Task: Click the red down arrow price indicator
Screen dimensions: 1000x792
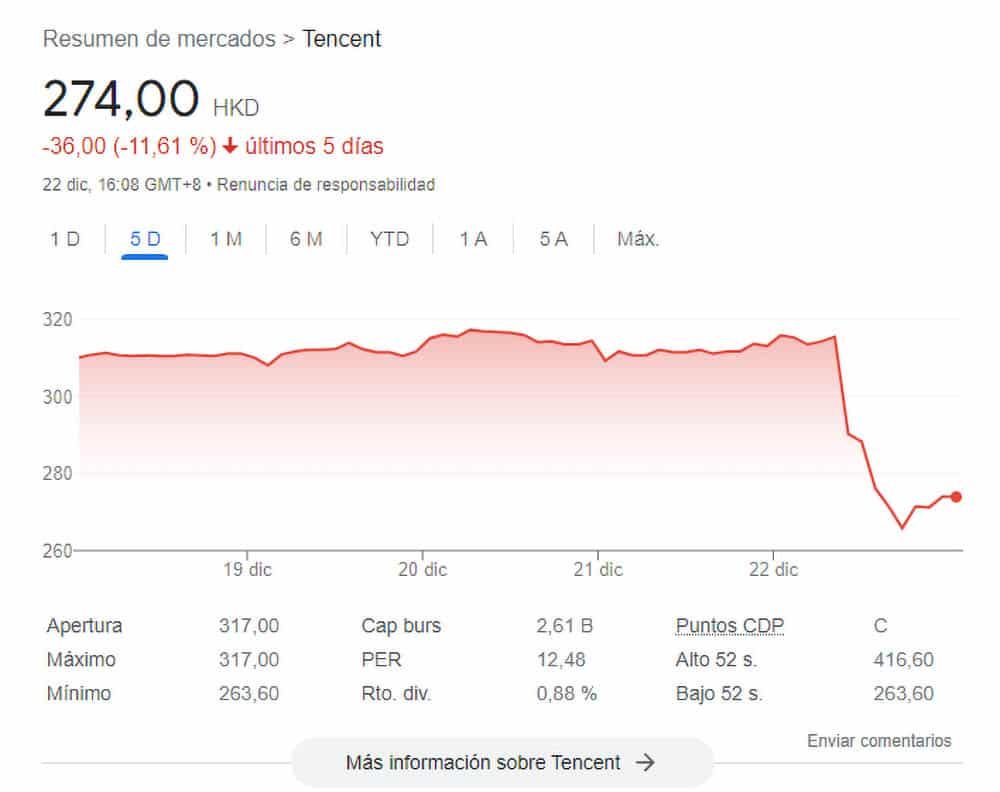Action: (230, 146)
